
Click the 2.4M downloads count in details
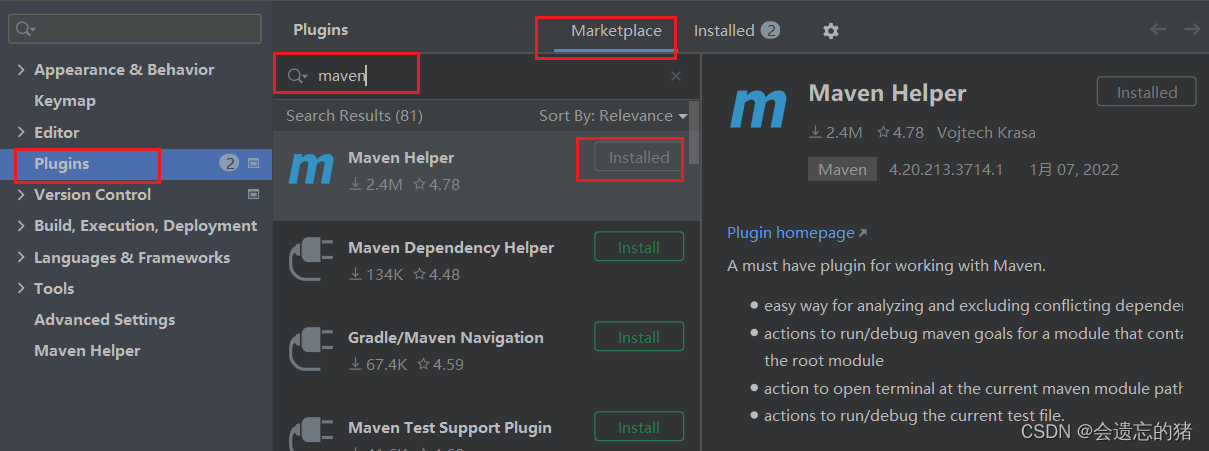coord(836,132)
